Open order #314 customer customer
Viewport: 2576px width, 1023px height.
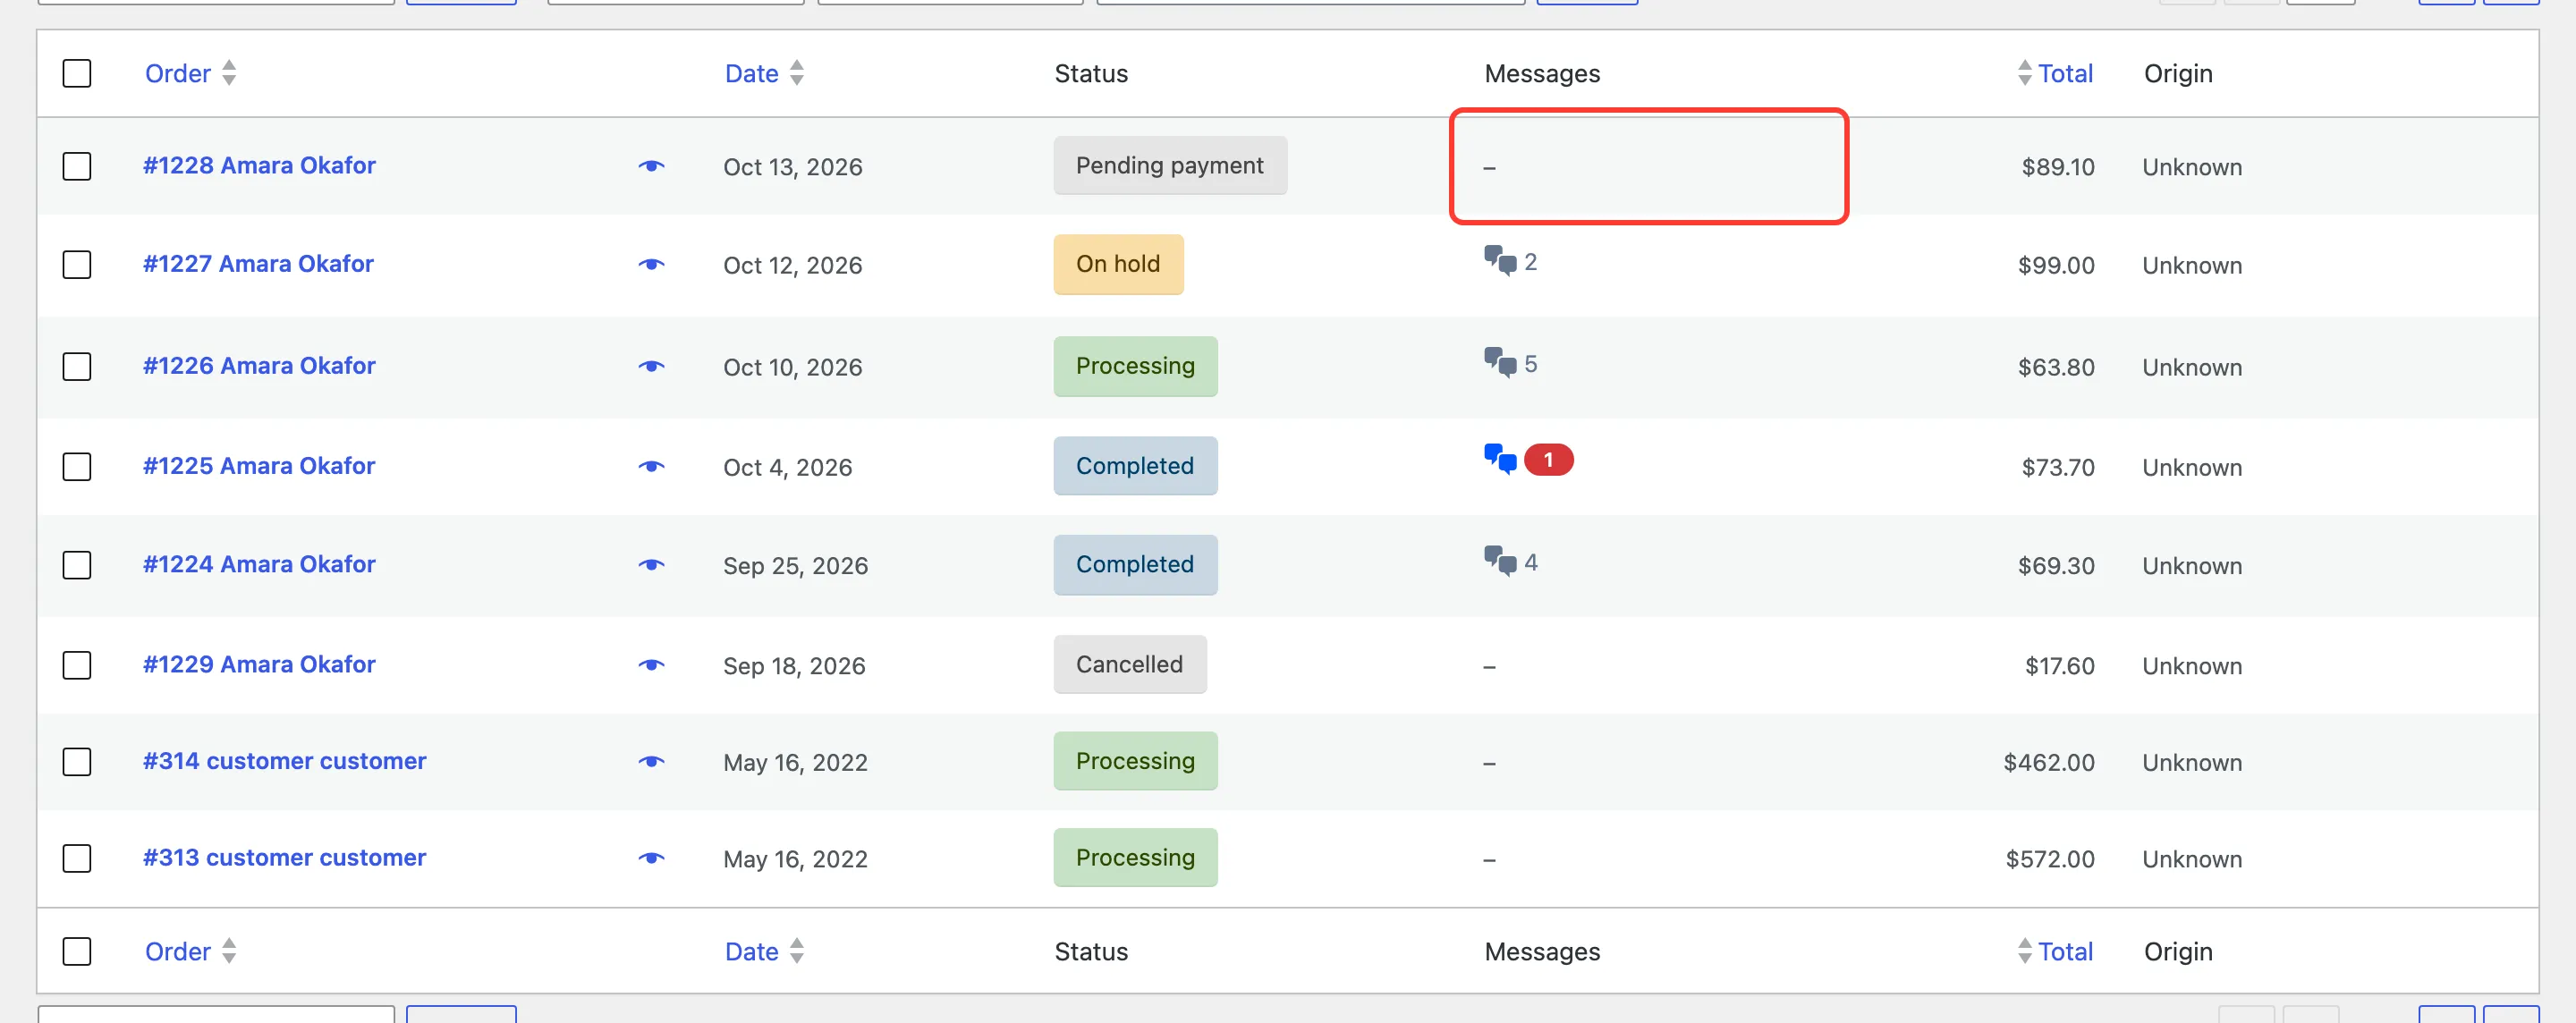284,761
